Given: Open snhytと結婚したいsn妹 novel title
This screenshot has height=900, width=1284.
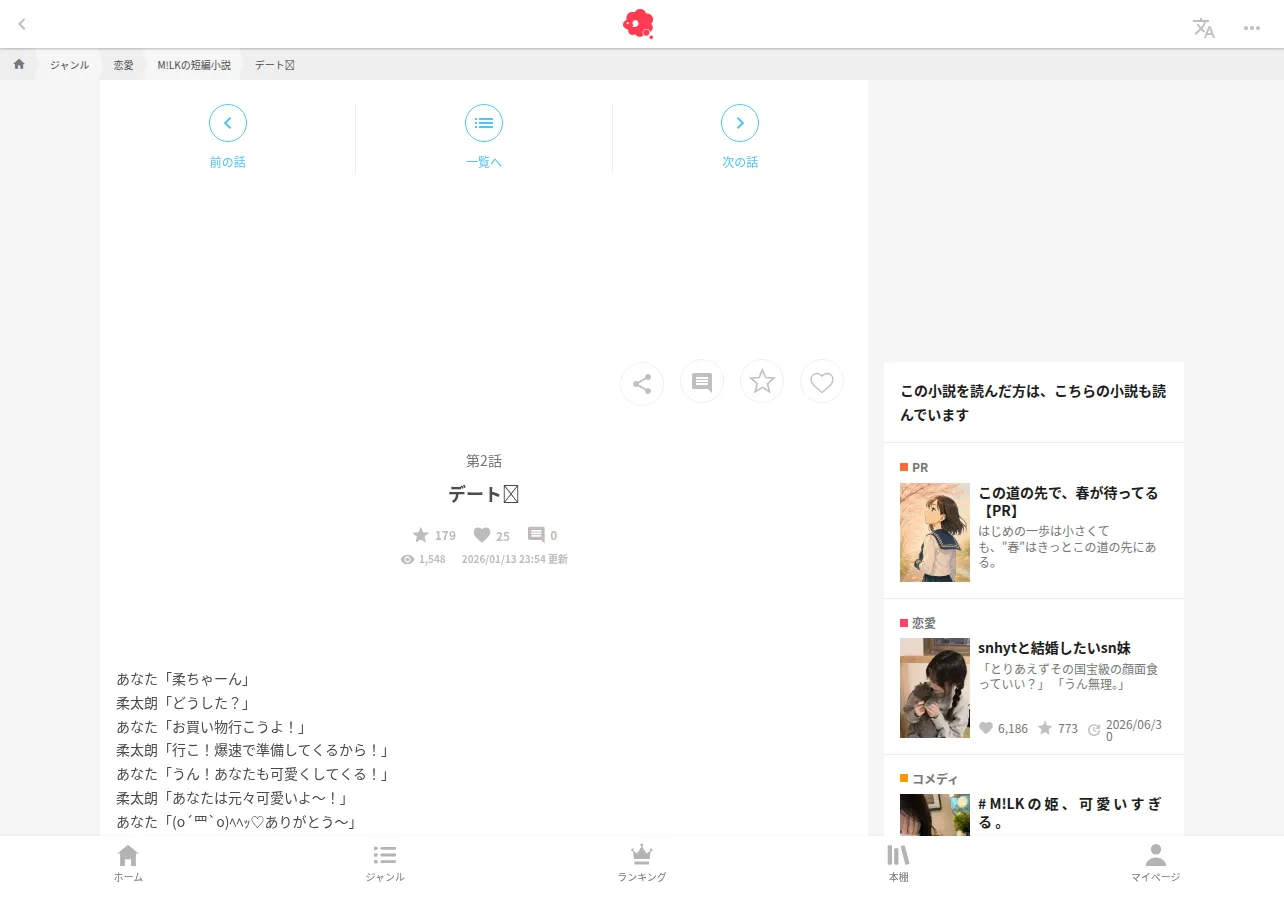Looking at the screenshot, I should pyautogui.click(x=1054, y=648).
